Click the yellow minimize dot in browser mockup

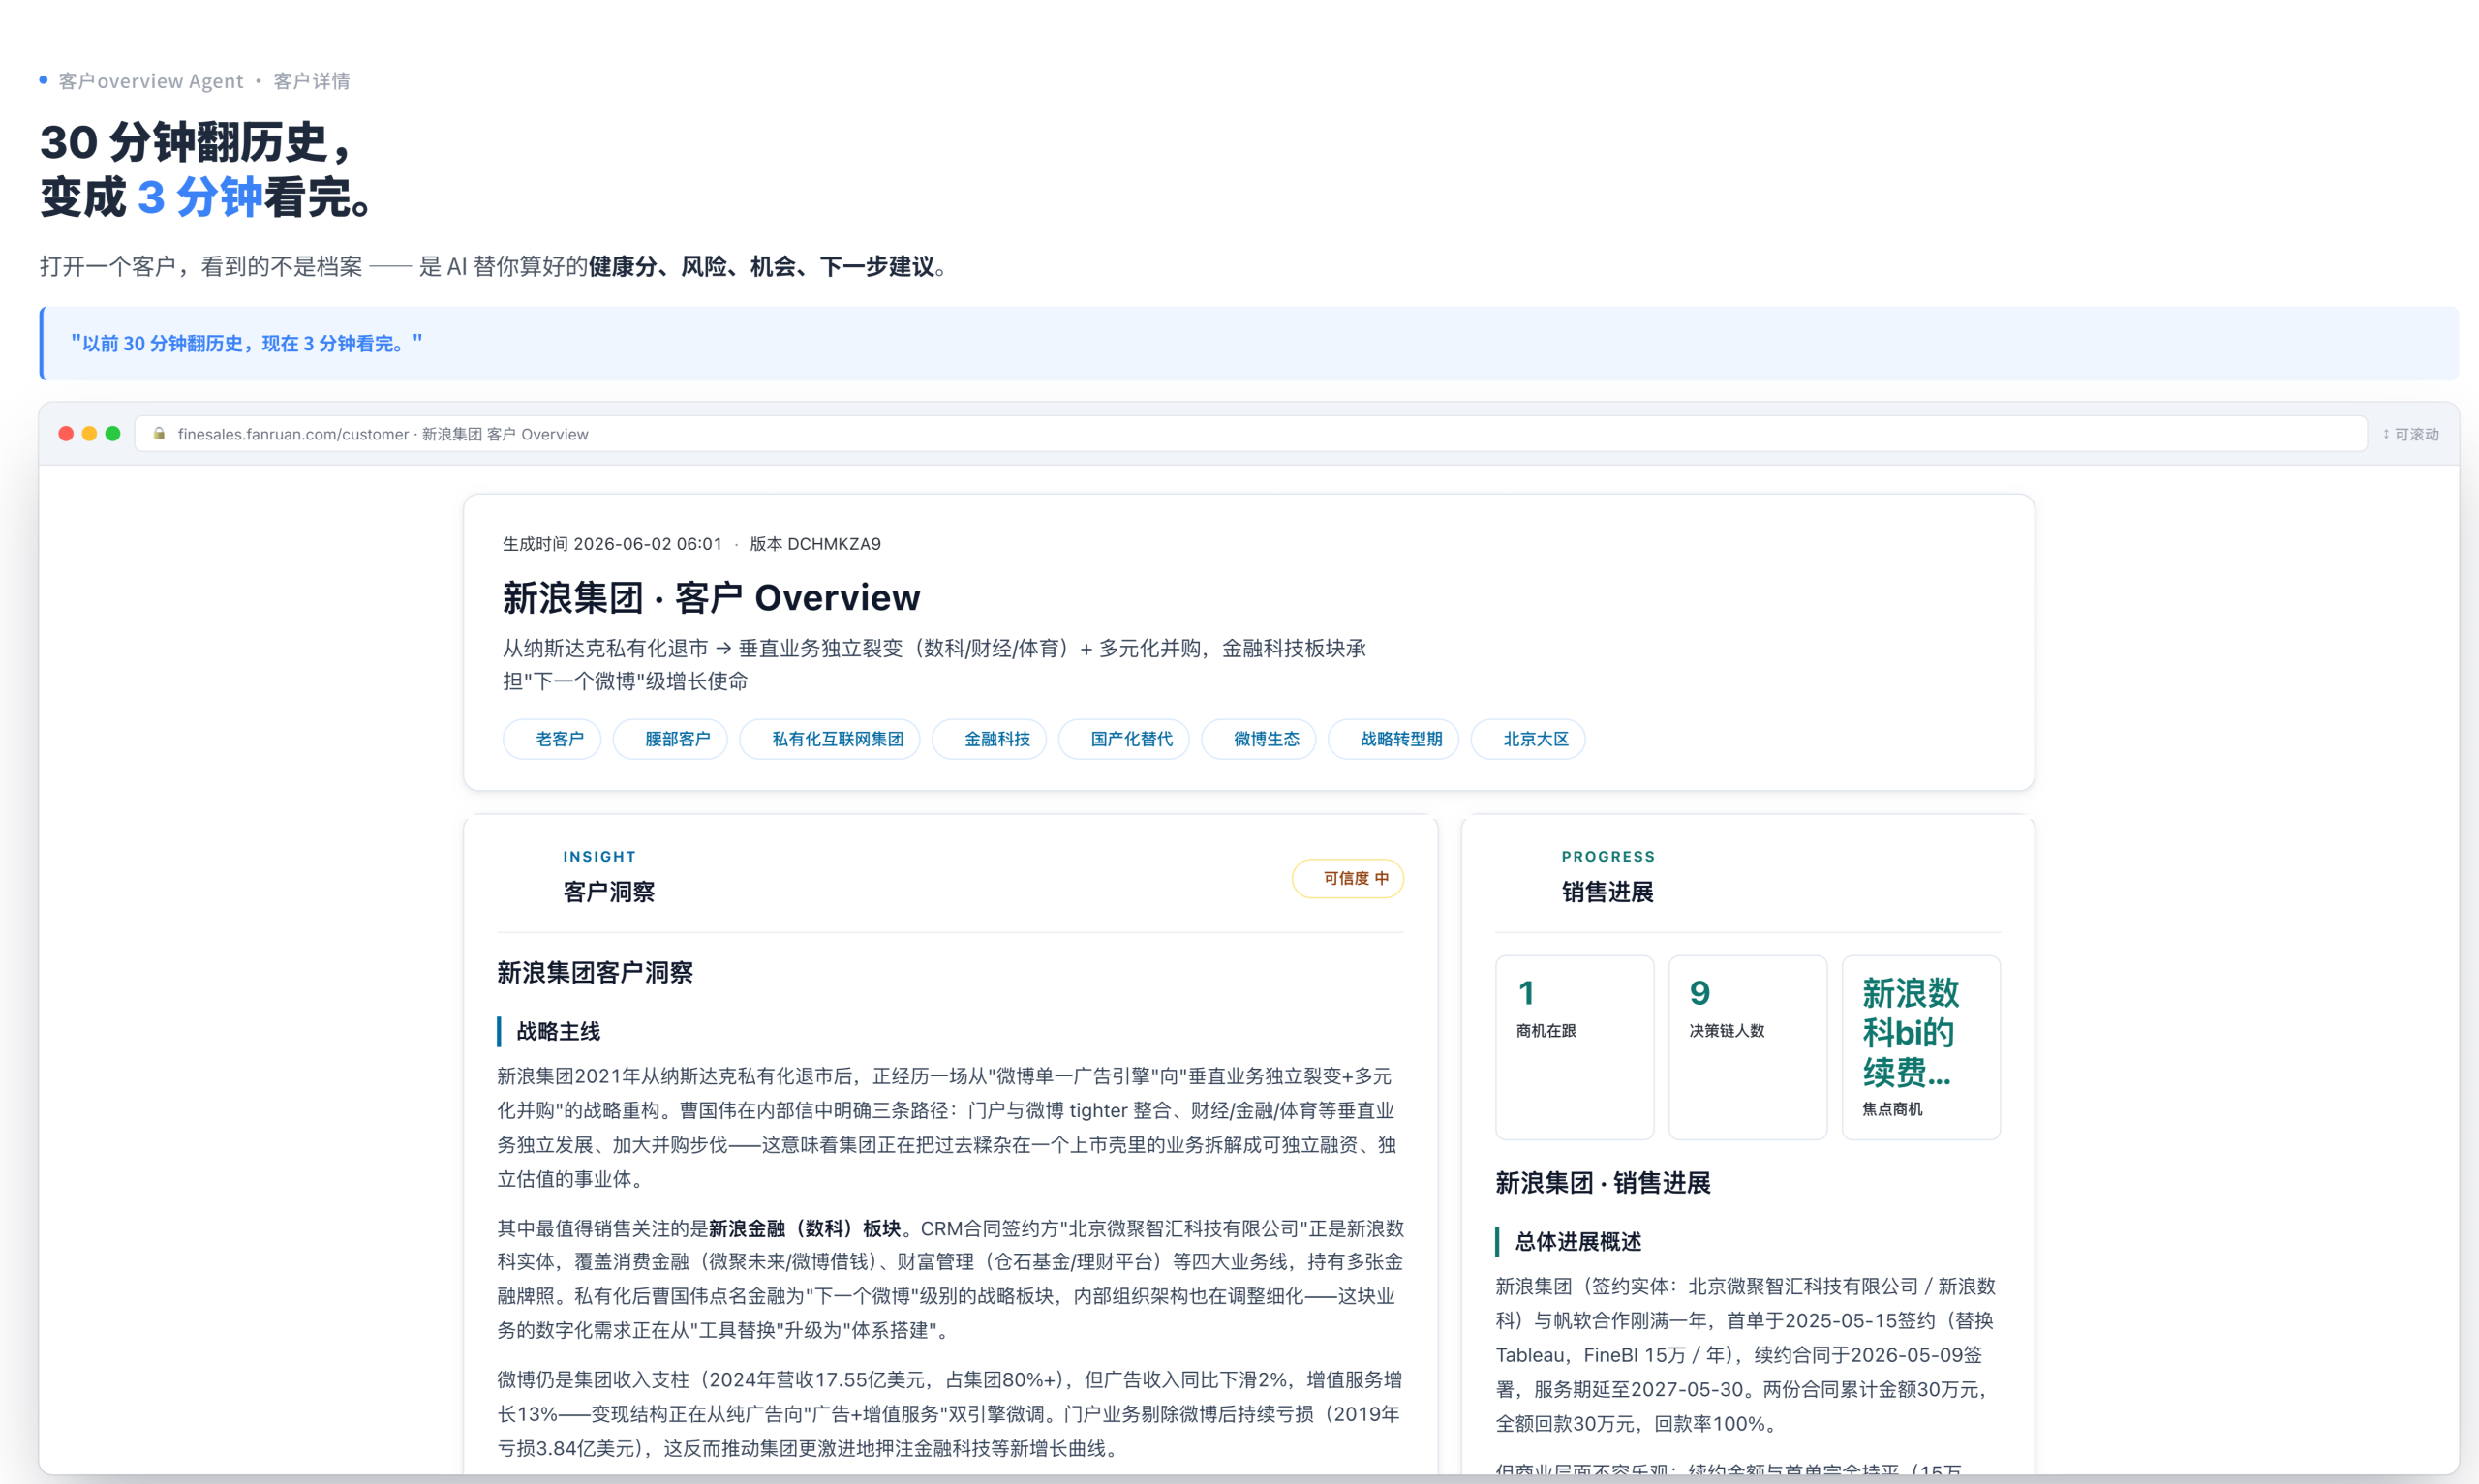(89, 434)
